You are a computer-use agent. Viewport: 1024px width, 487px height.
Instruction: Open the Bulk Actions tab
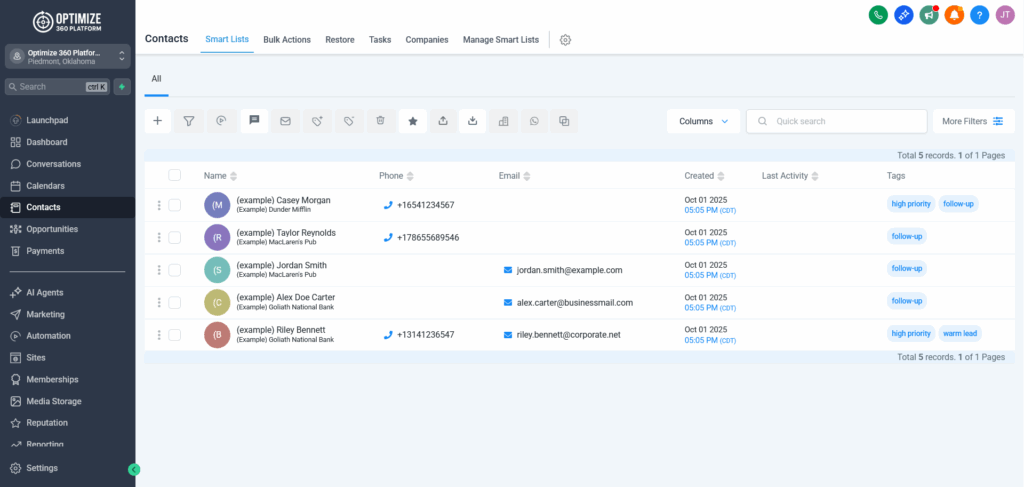tap(287, 40)
